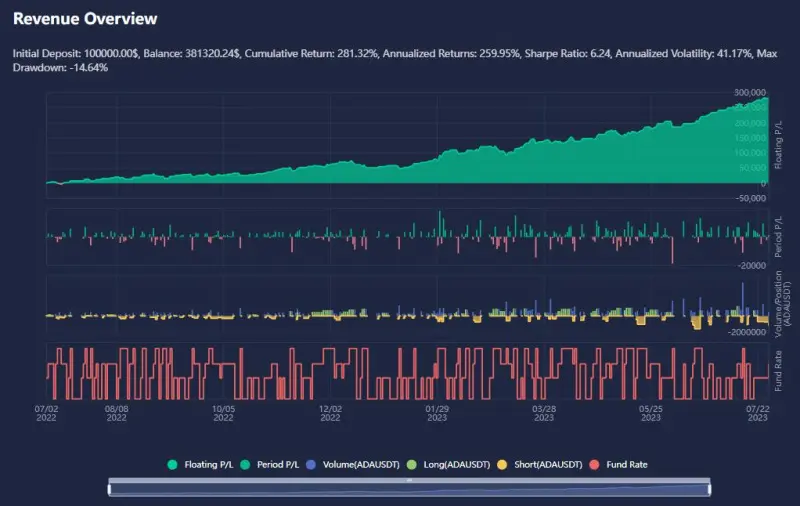Click the 300,000 y-axis tick label
This screenshot has width=800, height=506.
pyautogui.click(x=750, y=93)
